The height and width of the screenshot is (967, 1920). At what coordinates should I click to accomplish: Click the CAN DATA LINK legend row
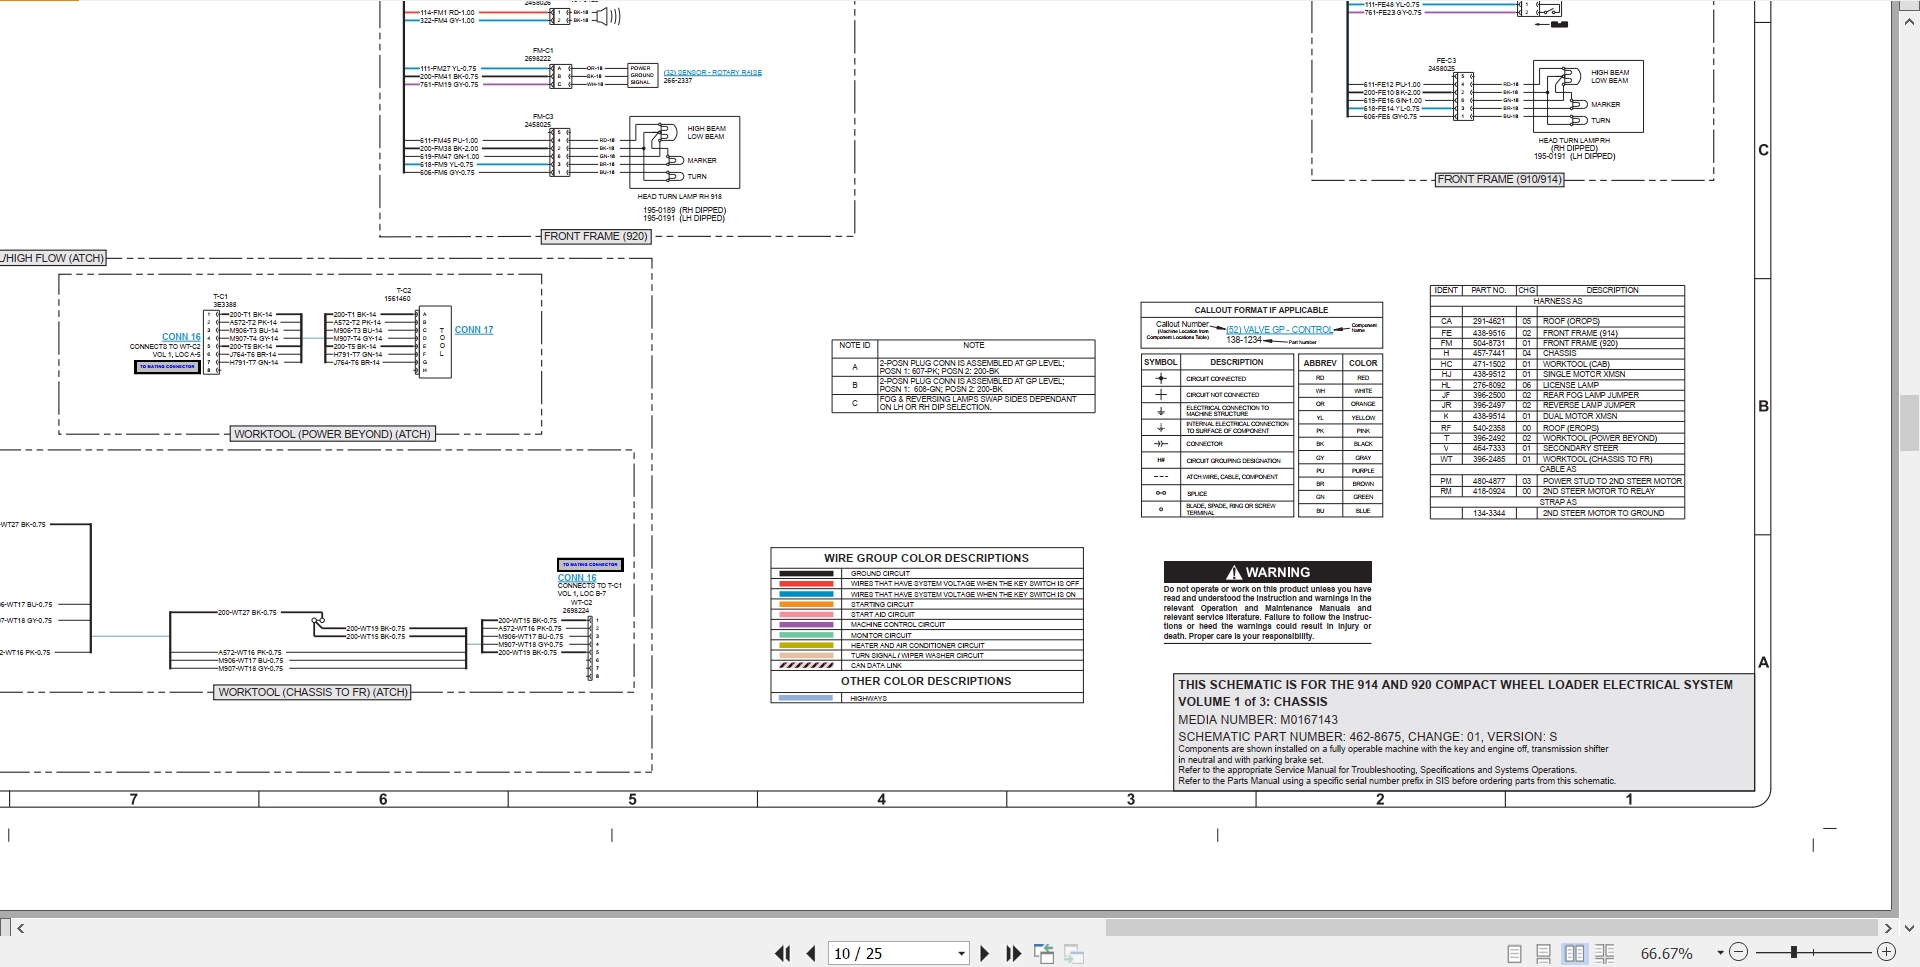926,665
